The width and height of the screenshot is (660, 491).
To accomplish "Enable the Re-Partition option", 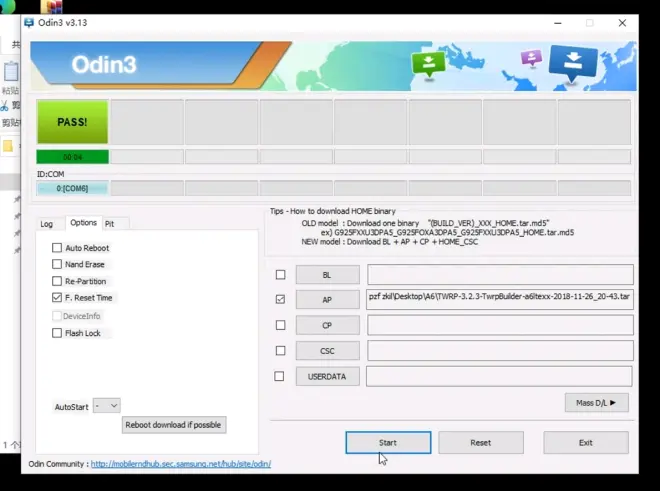I will pyautogui.click(x=57, y=281).
